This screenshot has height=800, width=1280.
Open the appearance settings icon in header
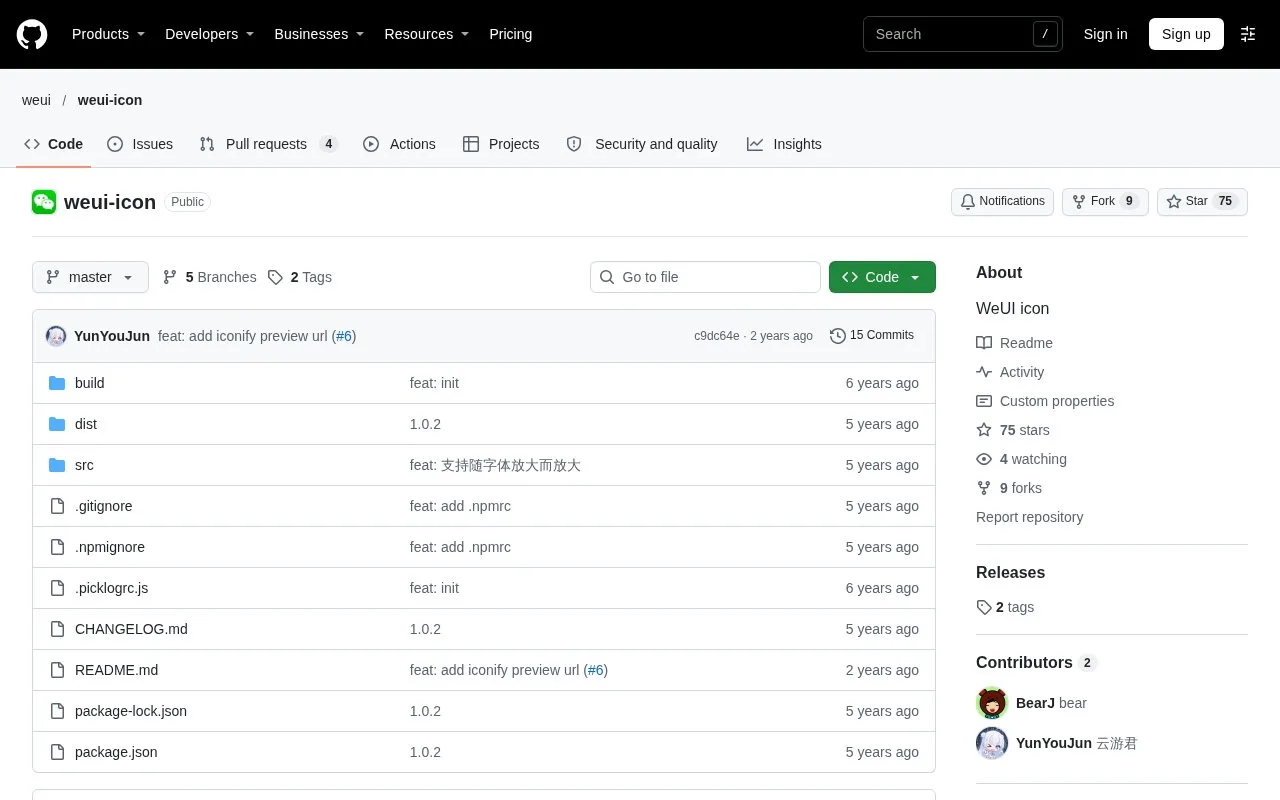[1248, 34]
